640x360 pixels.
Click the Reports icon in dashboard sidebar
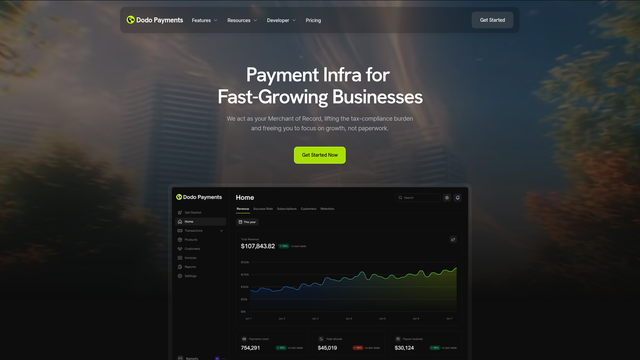click(x=180, y=267)
